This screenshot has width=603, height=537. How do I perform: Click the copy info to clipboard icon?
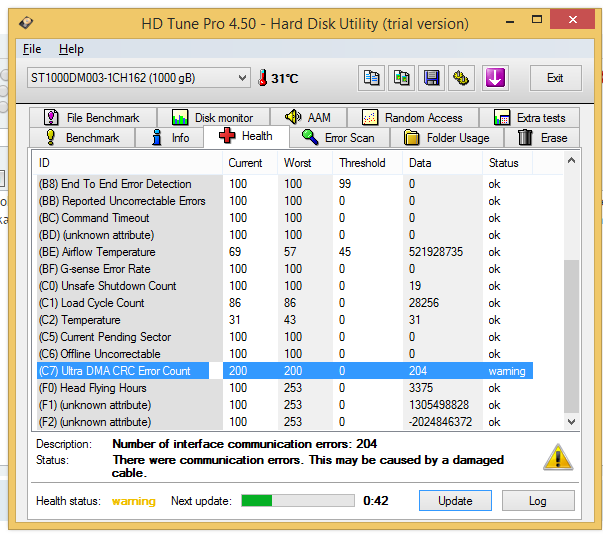click(x=371, y=78)
